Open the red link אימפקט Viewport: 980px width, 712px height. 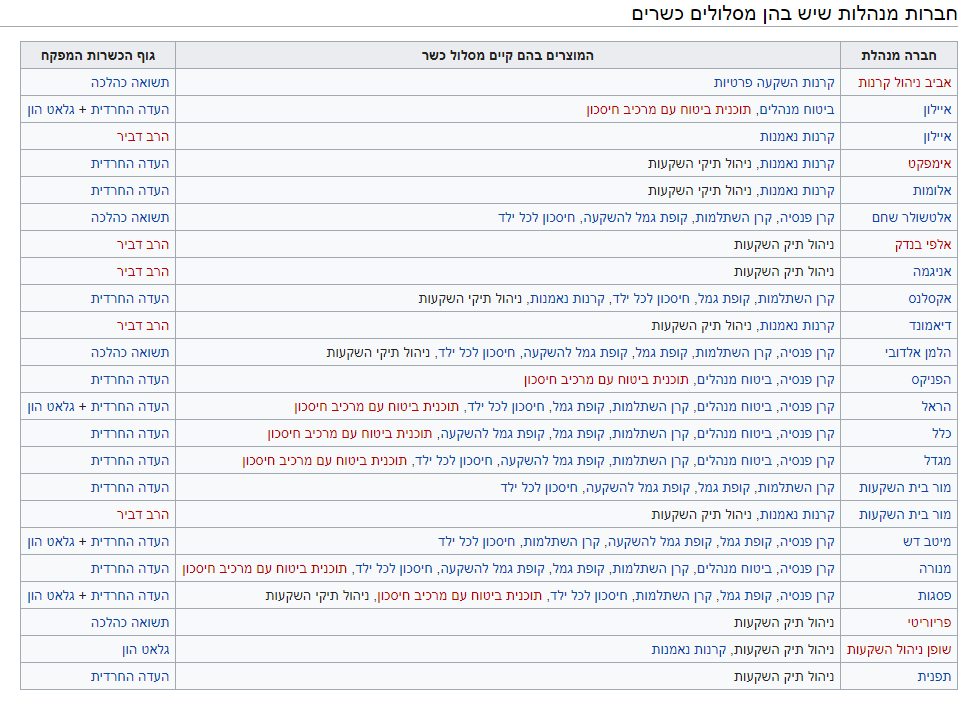(x=929, y=163)
